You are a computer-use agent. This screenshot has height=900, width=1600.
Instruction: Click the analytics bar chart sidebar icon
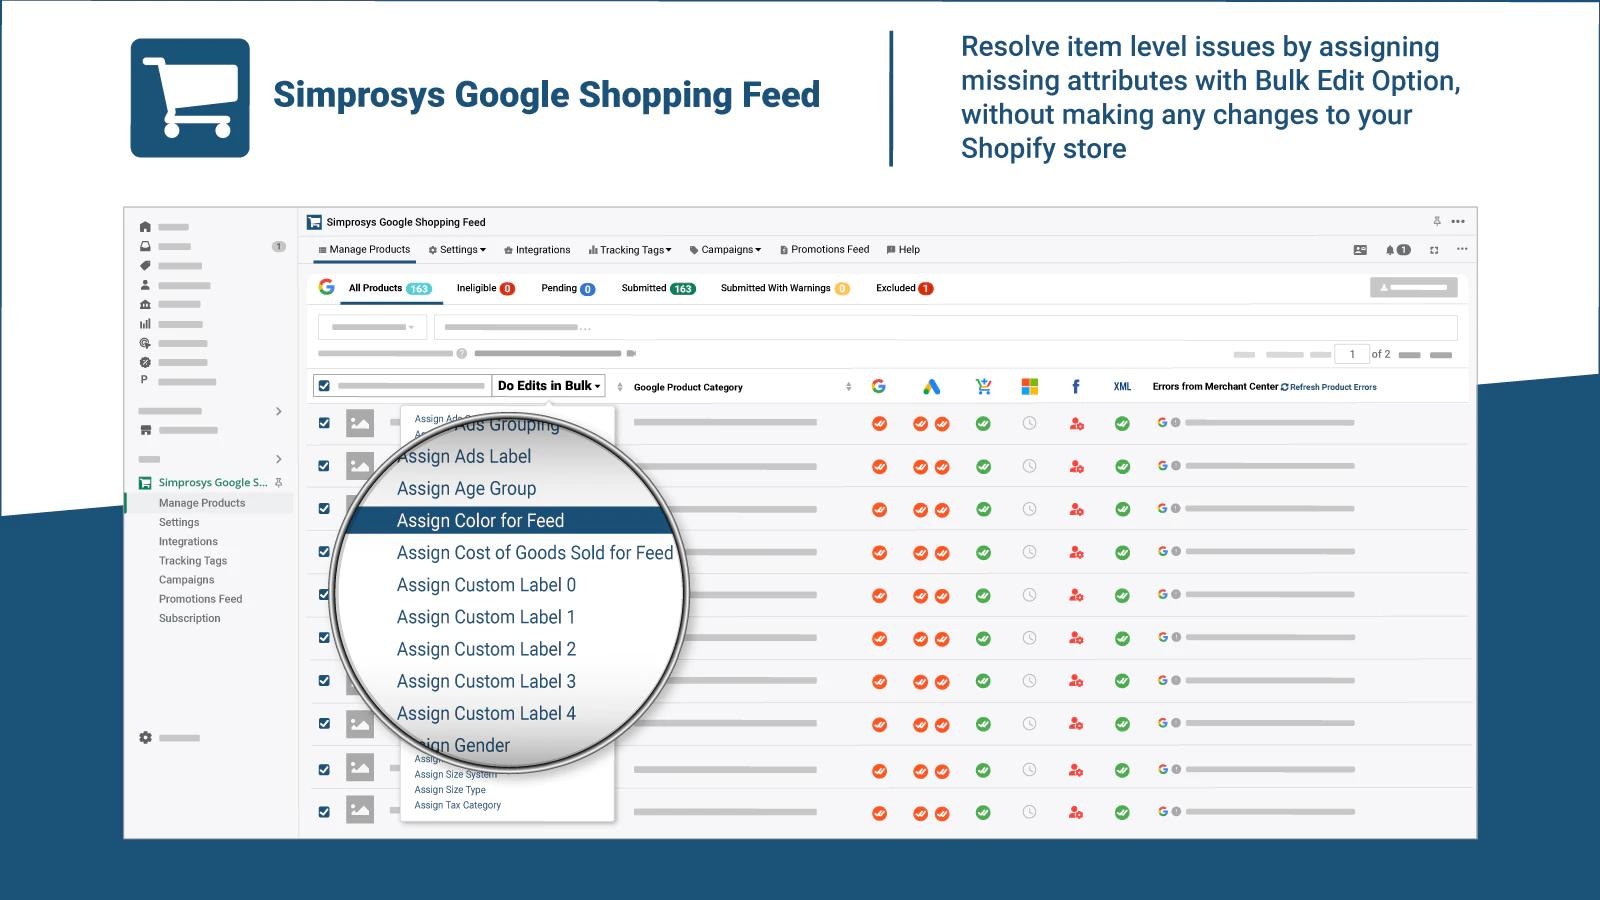click(145, 324)
